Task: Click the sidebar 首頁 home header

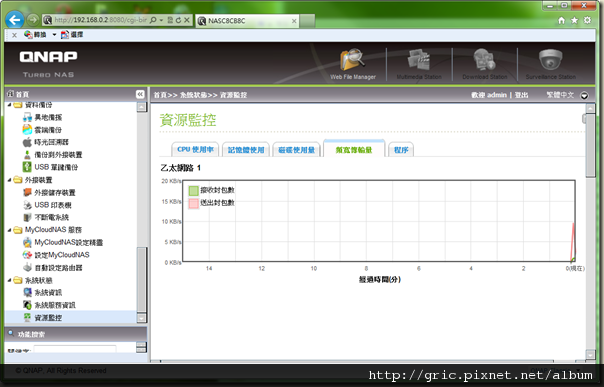Action: coord(18,94)
